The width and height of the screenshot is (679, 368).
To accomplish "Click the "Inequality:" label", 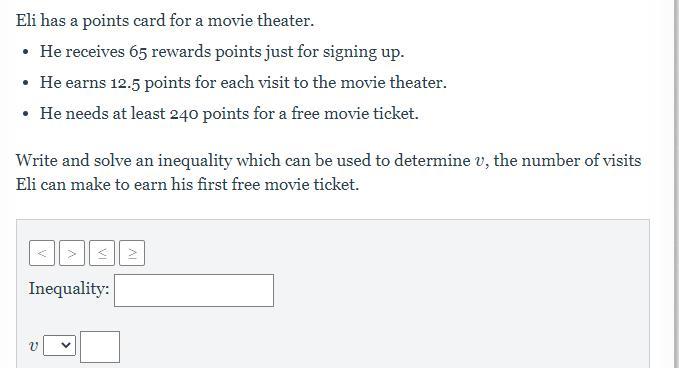I will pyautogui.click(x=69, y=289).
